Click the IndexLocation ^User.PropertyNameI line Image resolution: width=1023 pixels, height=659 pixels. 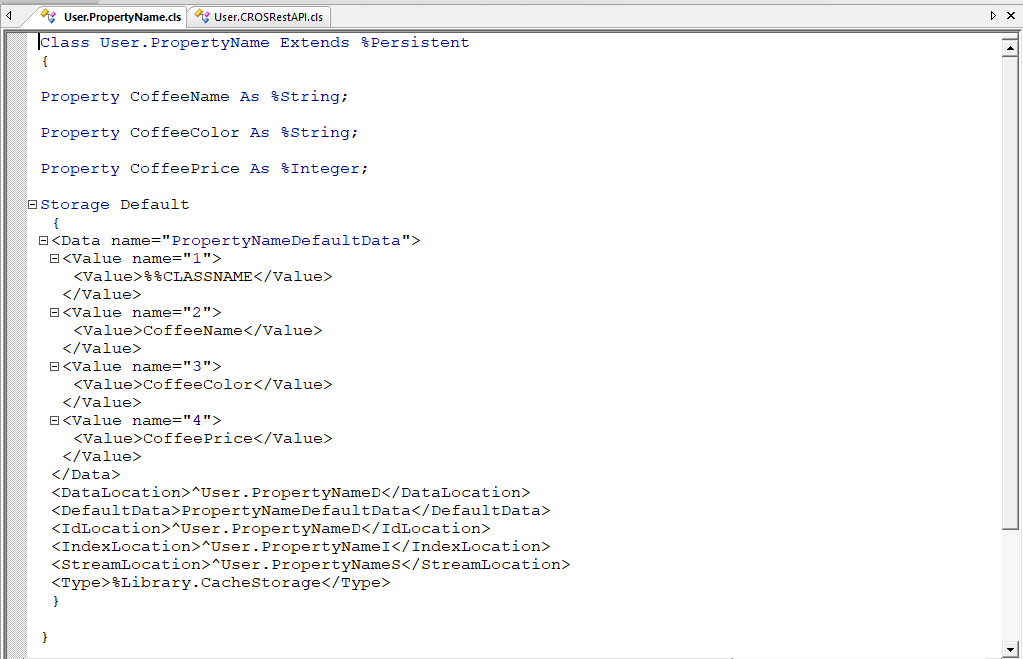301,546
